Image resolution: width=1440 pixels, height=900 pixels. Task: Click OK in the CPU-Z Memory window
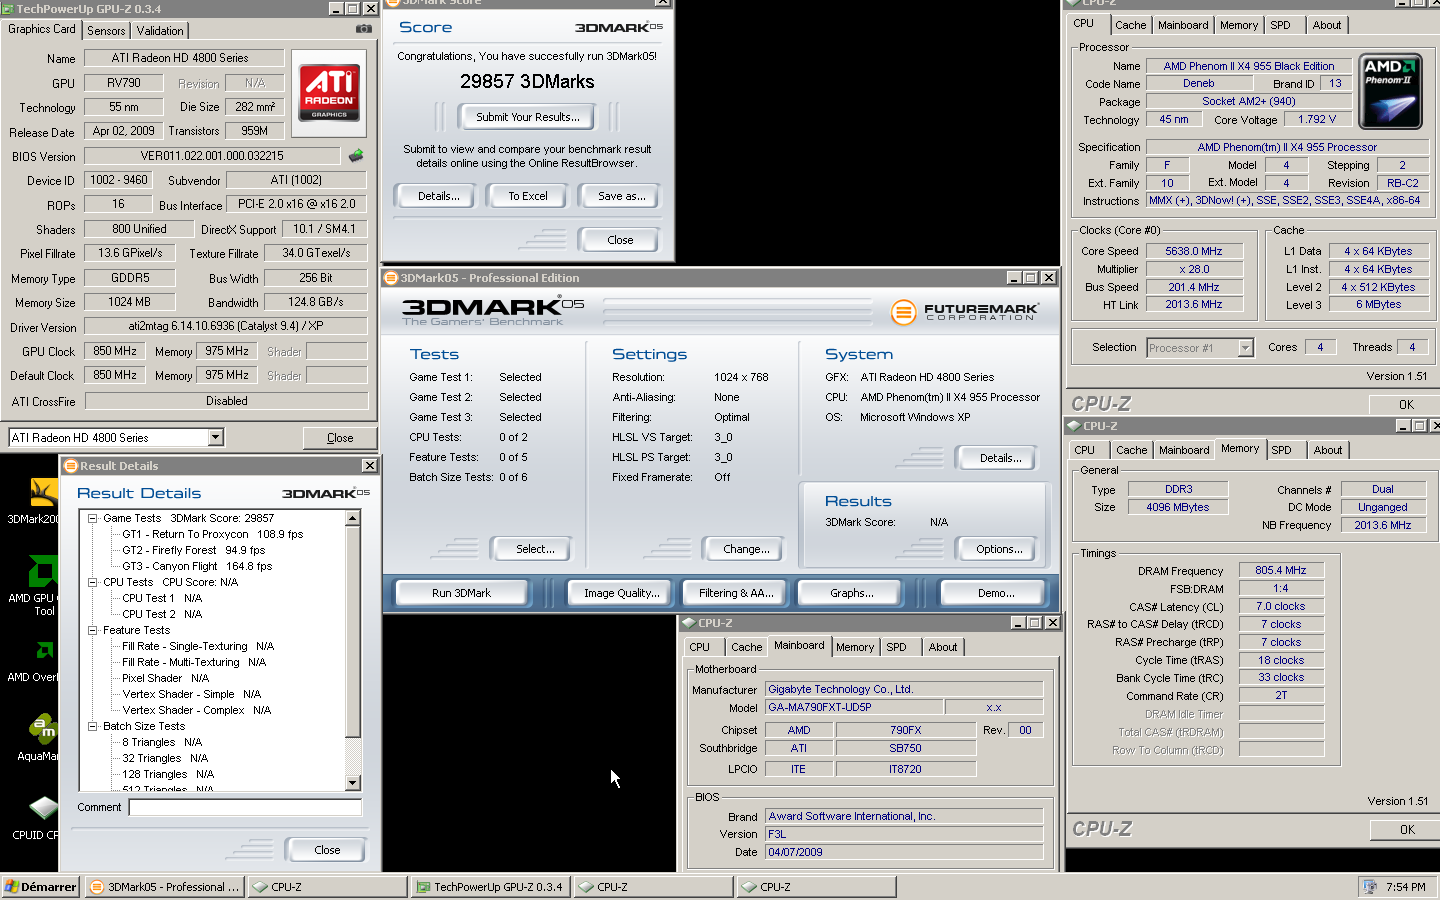[1406, 830]
